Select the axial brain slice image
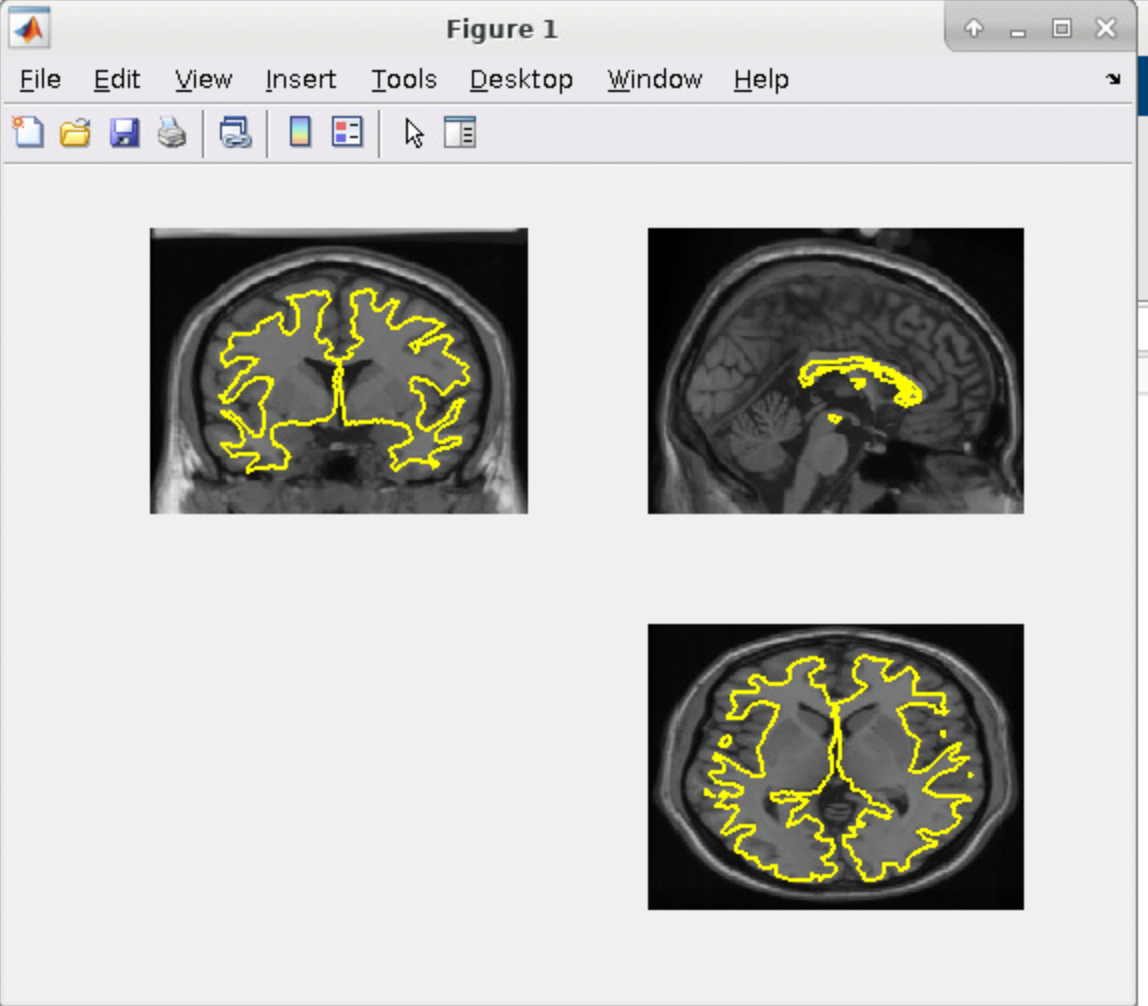 tap(836, 767)
